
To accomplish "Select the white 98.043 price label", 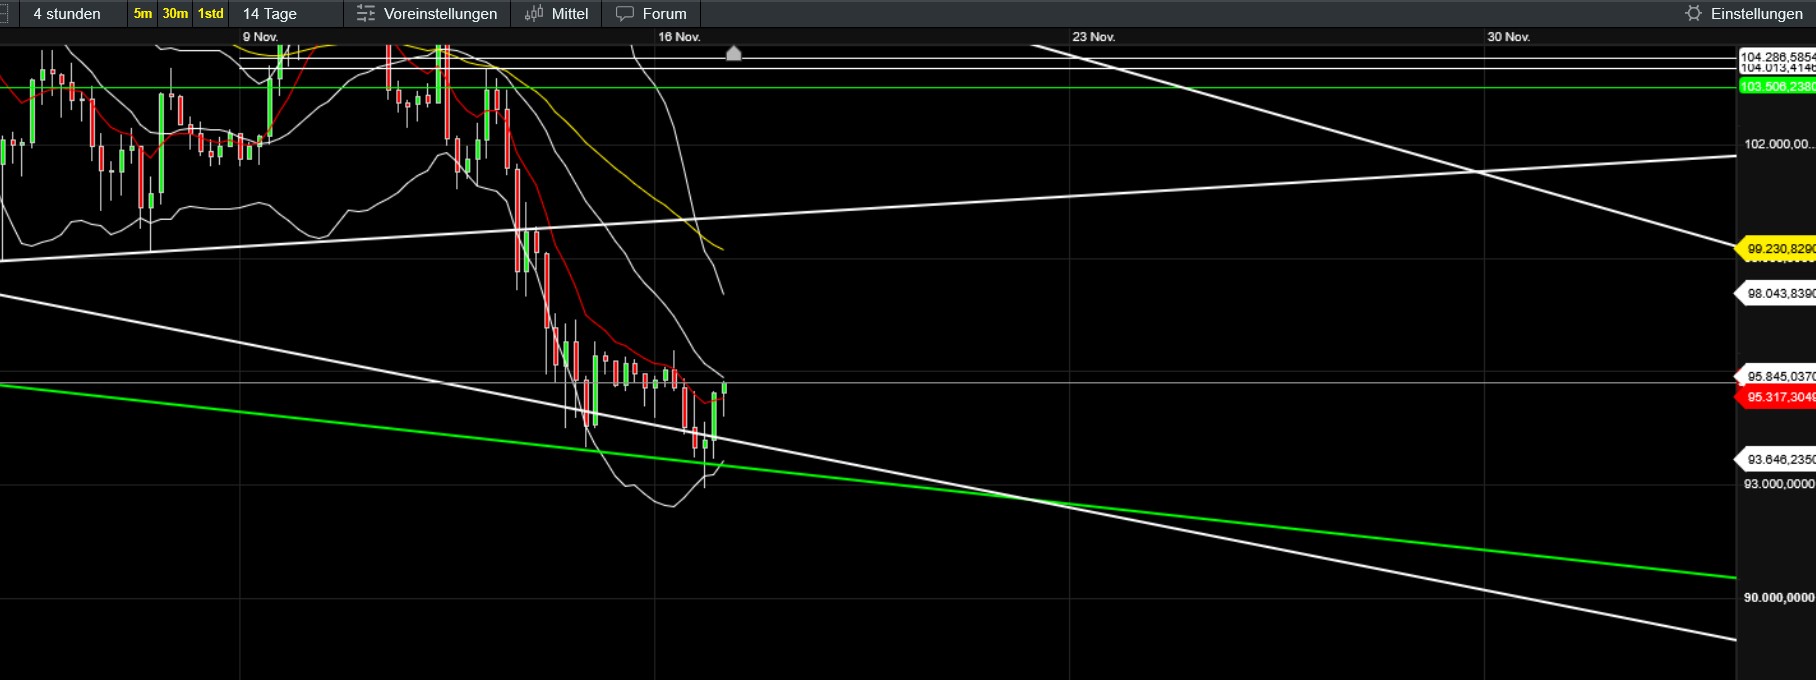I will (1779, 293).
